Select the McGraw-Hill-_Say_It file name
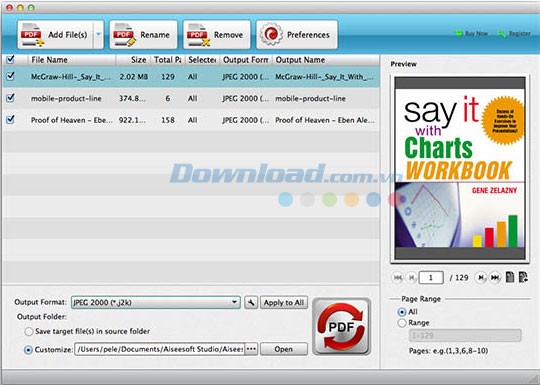This screenshot has width=540, height=385. pos(71,77)
